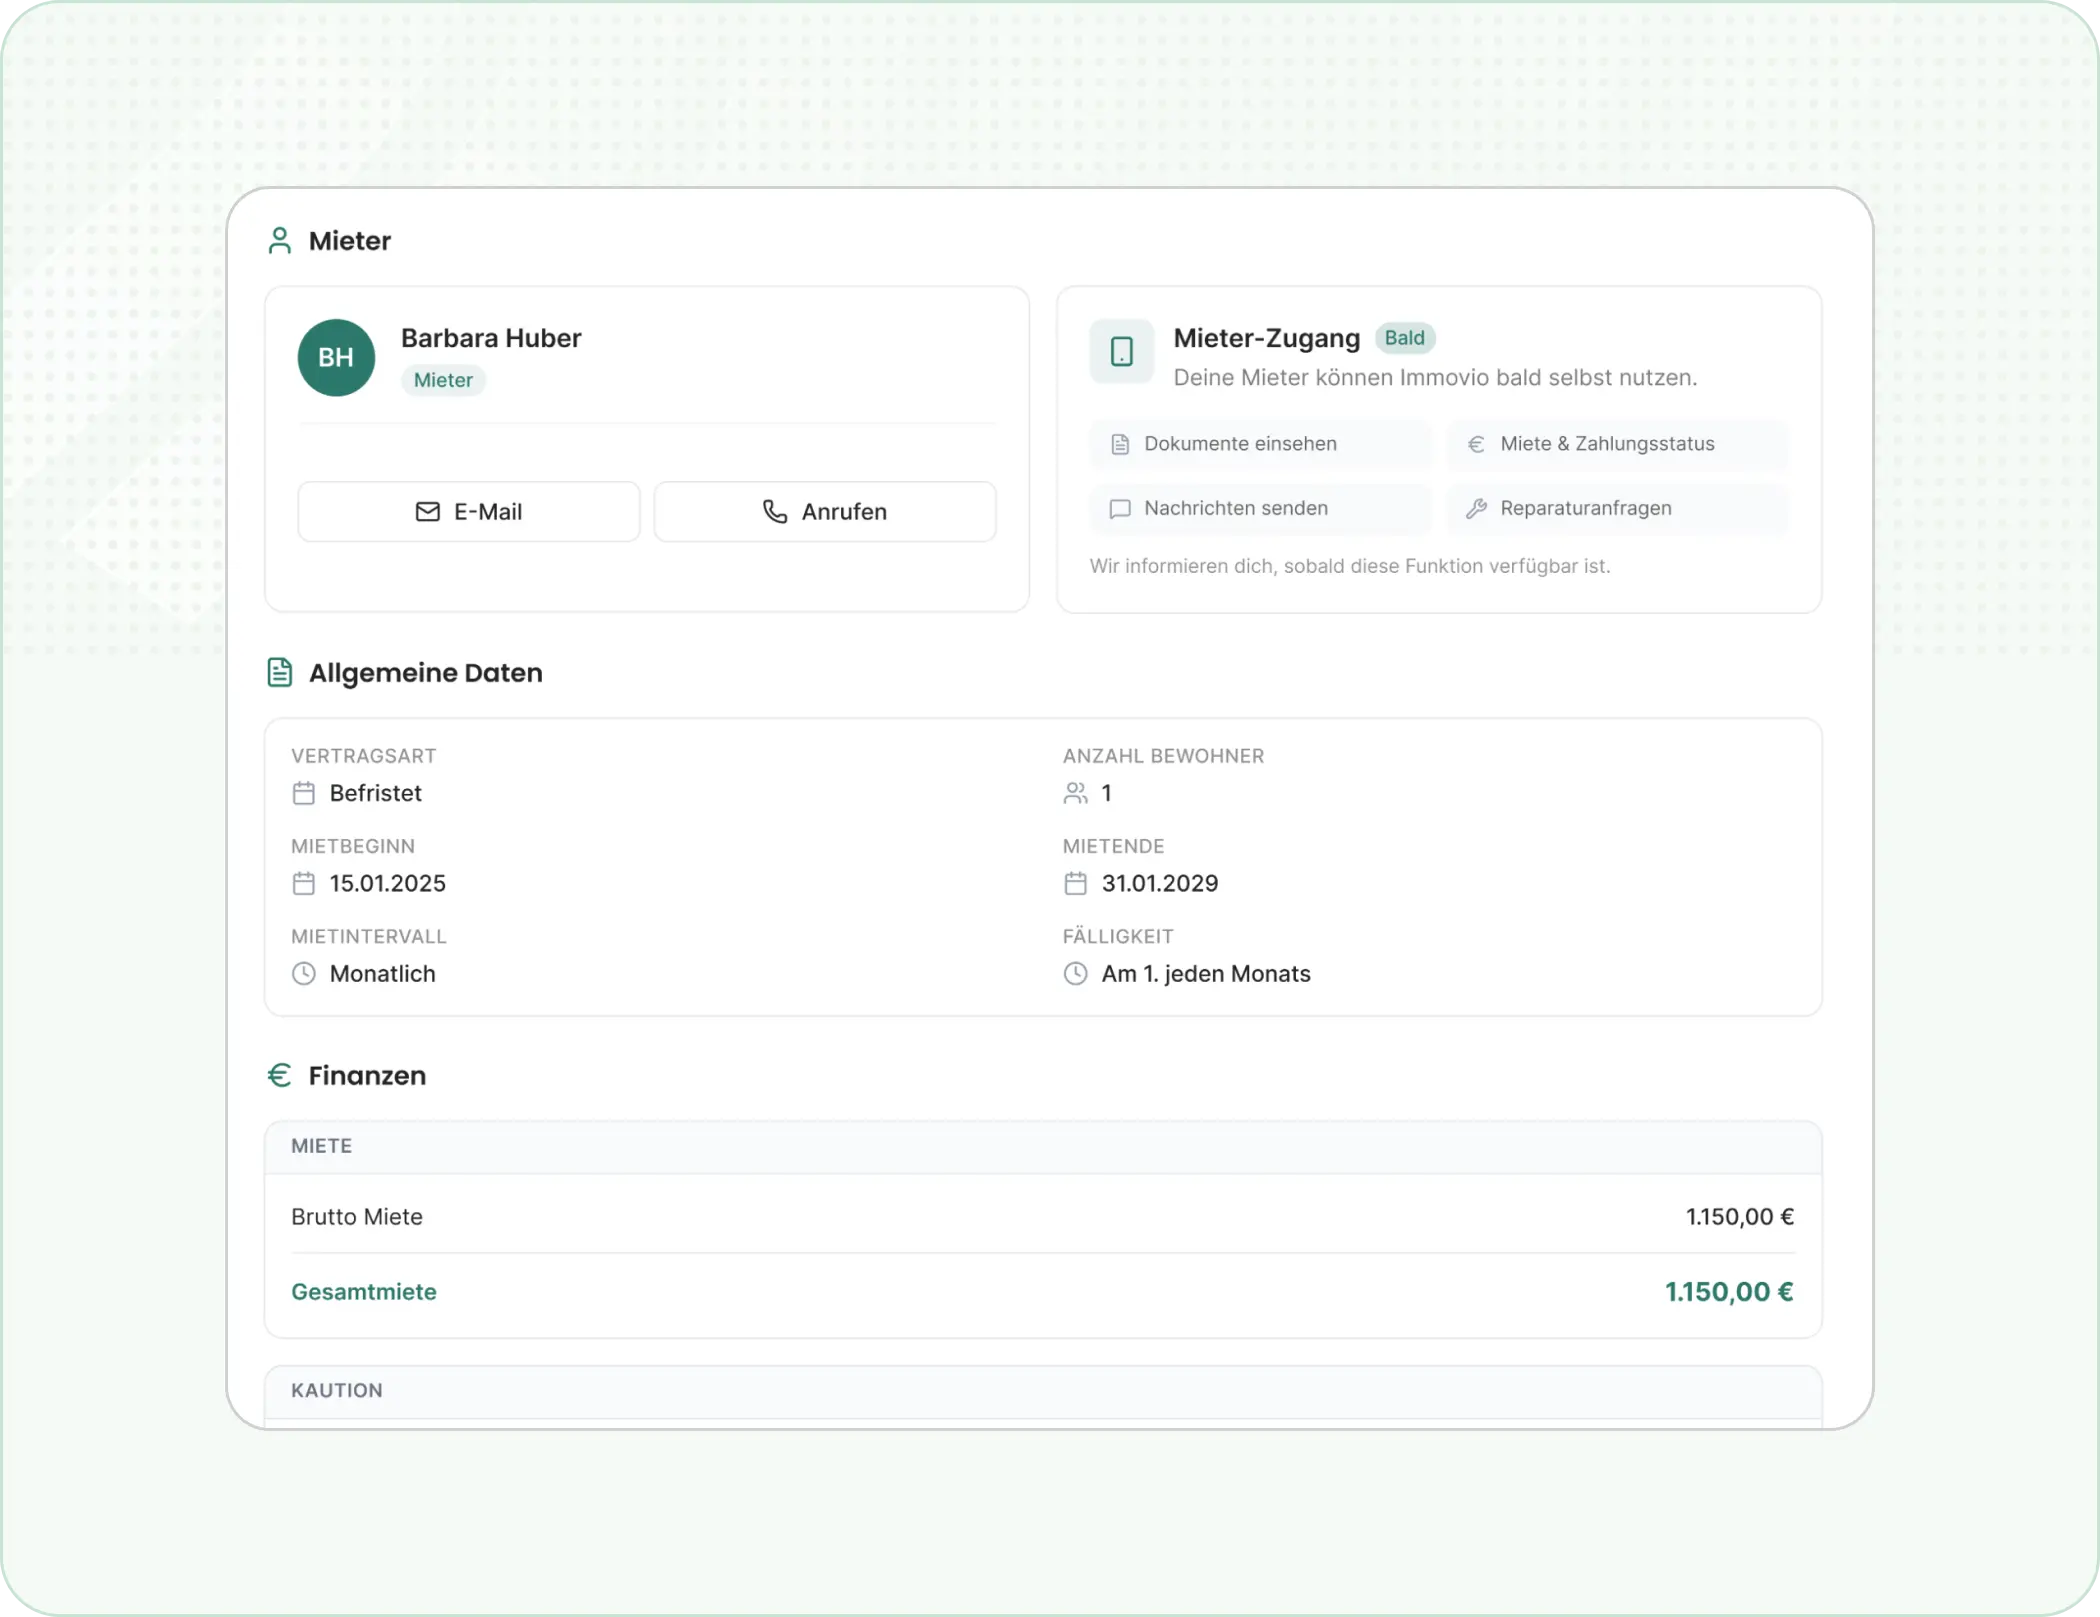Click the euro icon beside Finanzen
The height and width of the screenshot is (1617, 2100).
tap(279, 1075)
